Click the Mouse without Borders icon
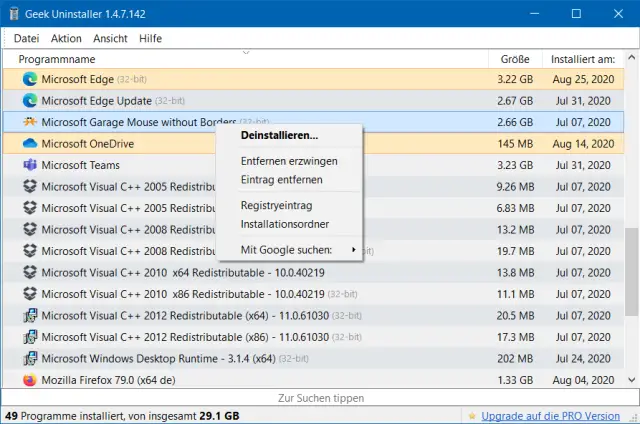This screenshot has width=640, height=424. click(29, 122)
